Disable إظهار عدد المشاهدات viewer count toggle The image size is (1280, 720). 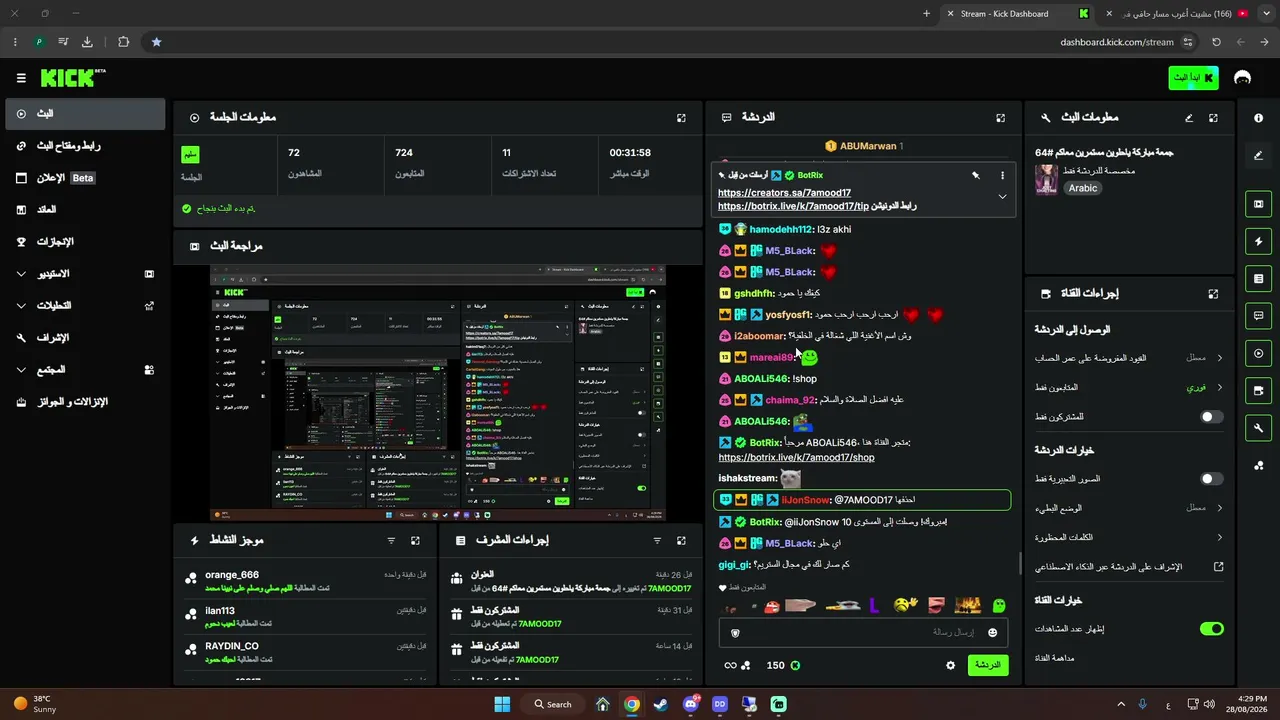tap(1211, 629)
